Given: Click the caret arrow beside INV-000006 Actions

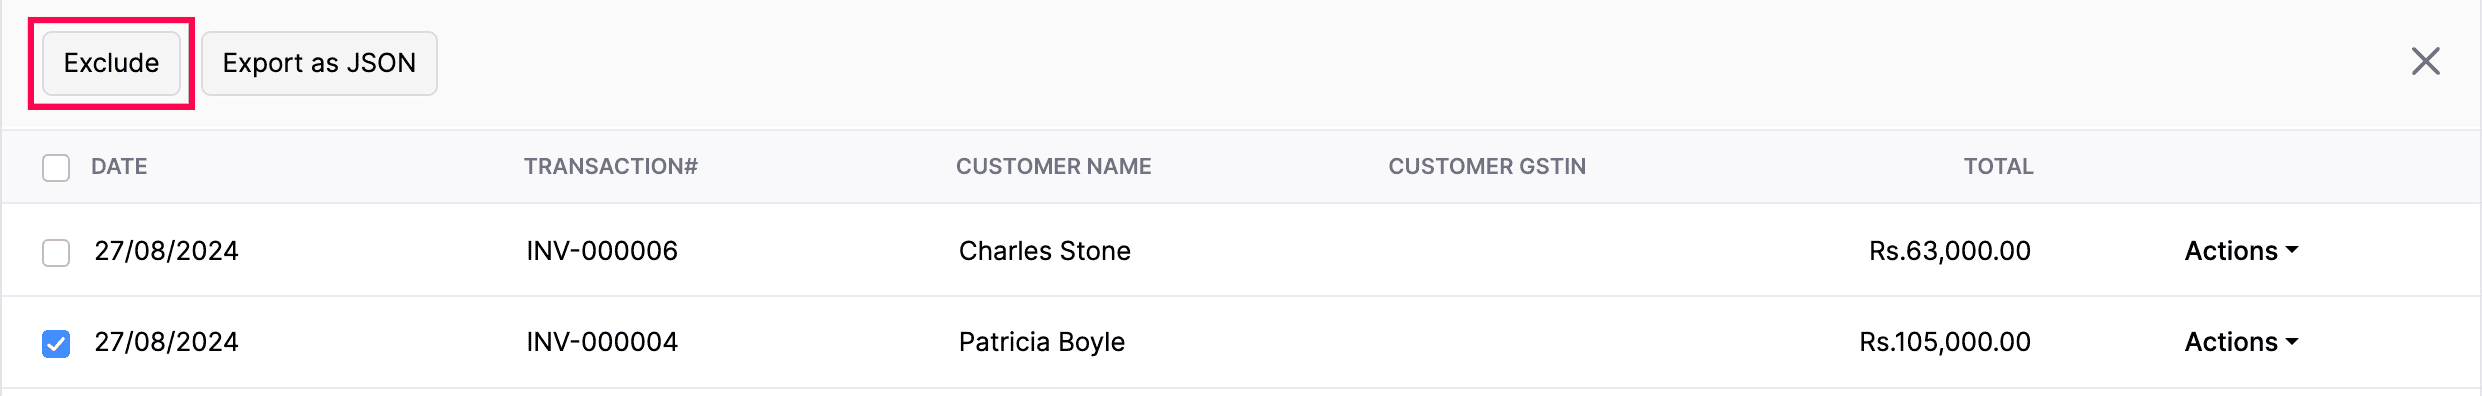Looking at the screenshot, I should 2292,250.
